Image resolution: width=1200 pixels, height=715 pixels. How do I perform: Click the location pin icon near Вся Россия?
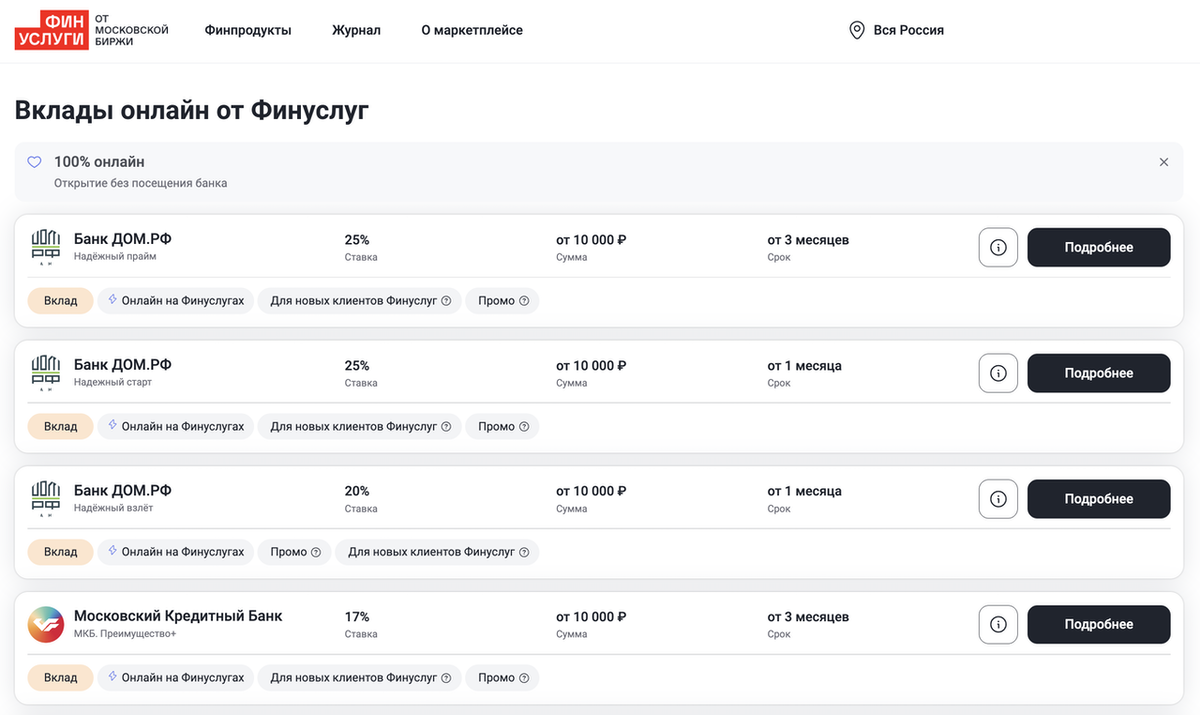pyautogui.click(x=857, y=31)
